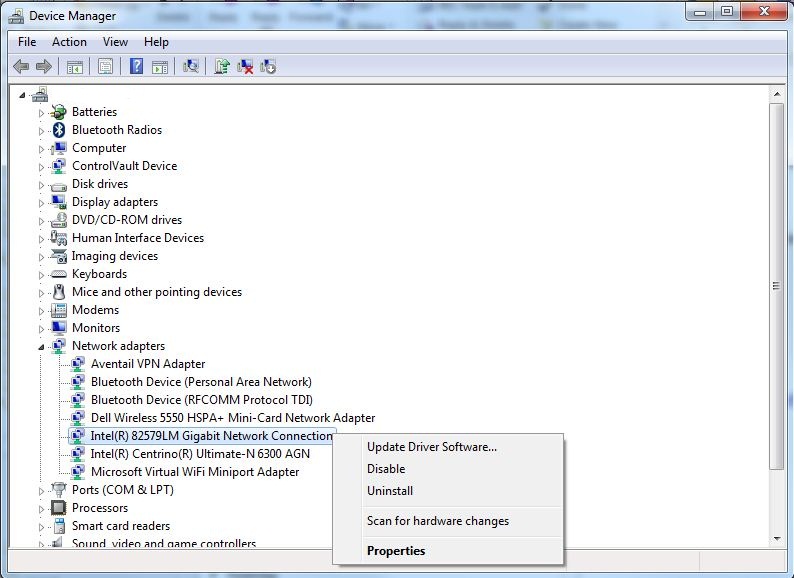794x578 pixels.
Task: Collapse the Network adapters category
Action: point(42,346)
